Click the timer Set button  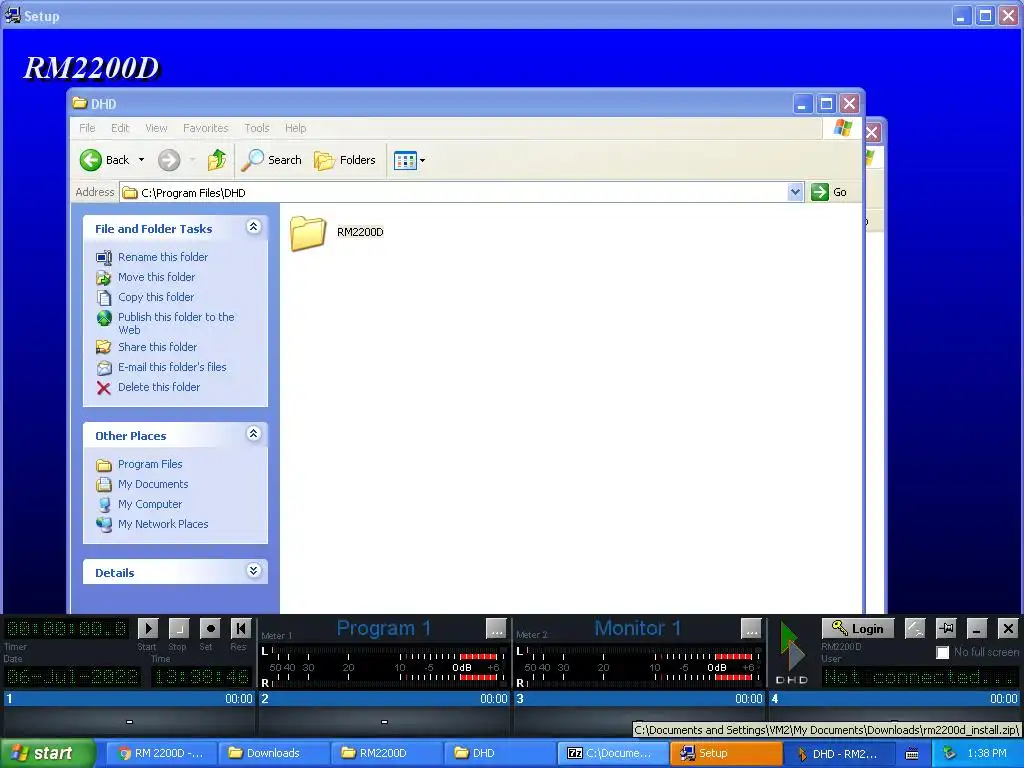[210, 628]
